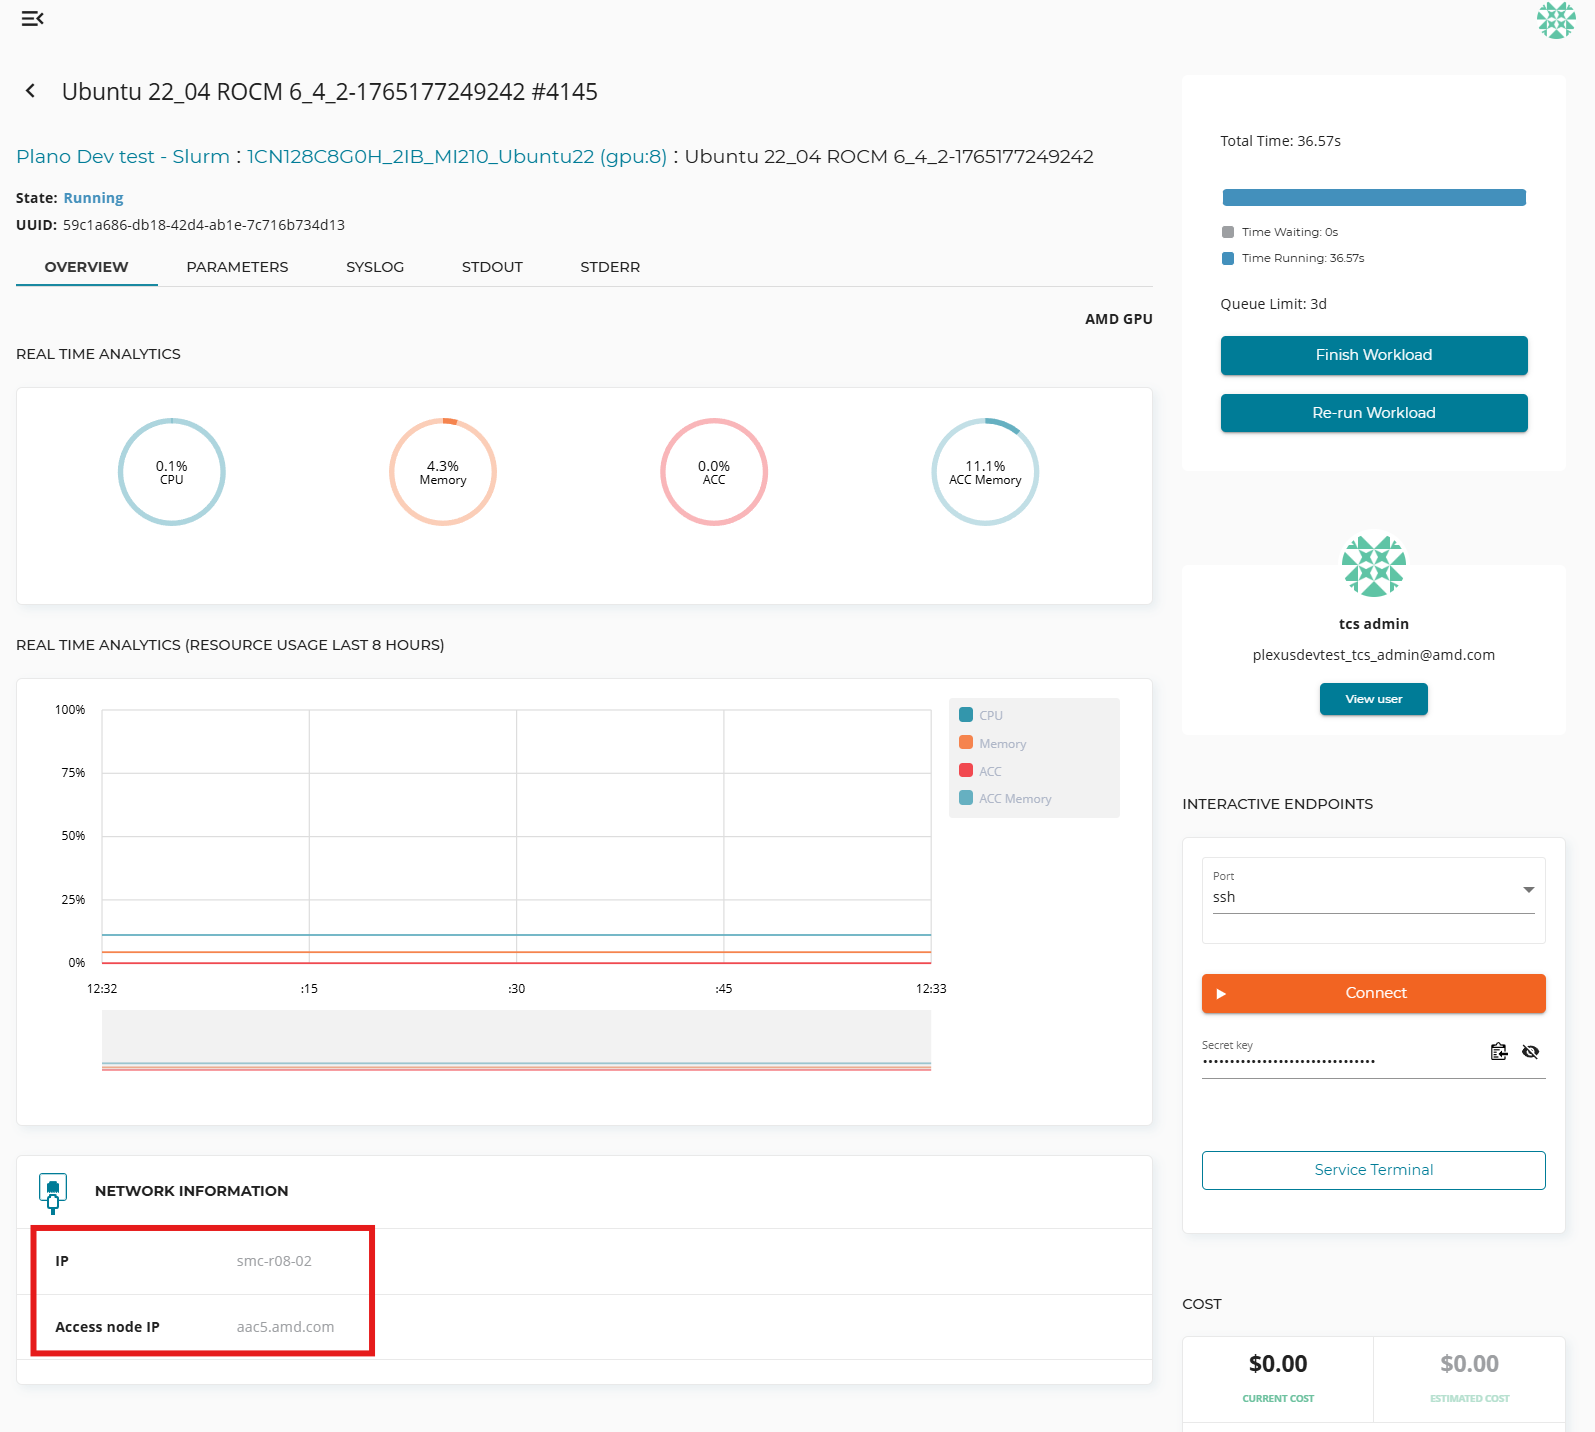Viewport: 1595px width, 1432px height.
Task: Open Plano Dev test - Slurm link
Action: pyautogui.click(x=123, y=157)
